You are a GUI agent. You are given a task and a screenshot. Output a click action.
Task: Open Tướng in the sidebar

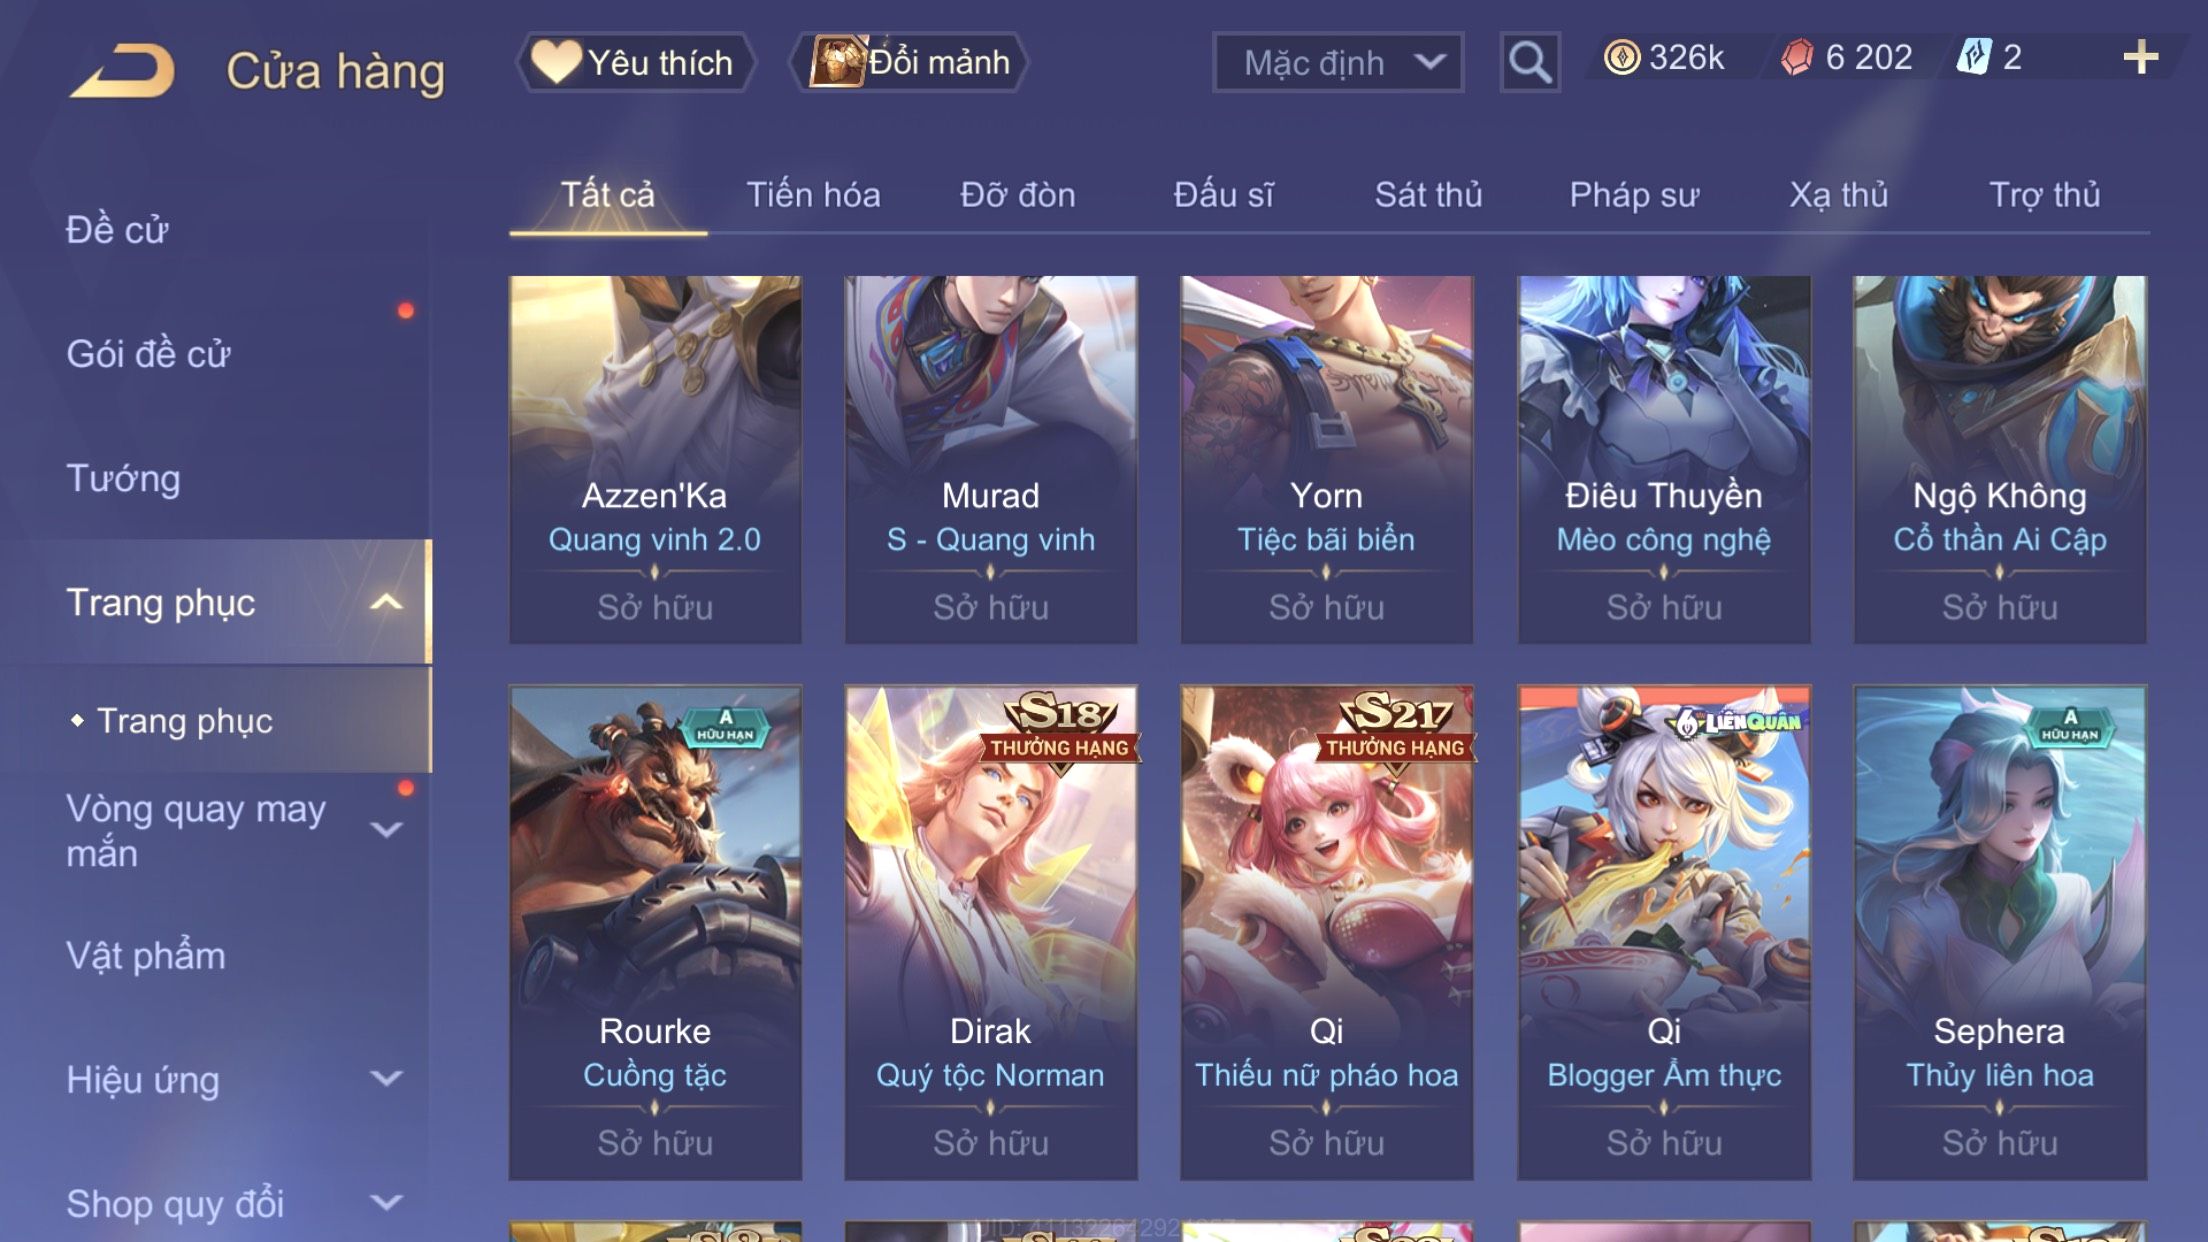(123, 478)
